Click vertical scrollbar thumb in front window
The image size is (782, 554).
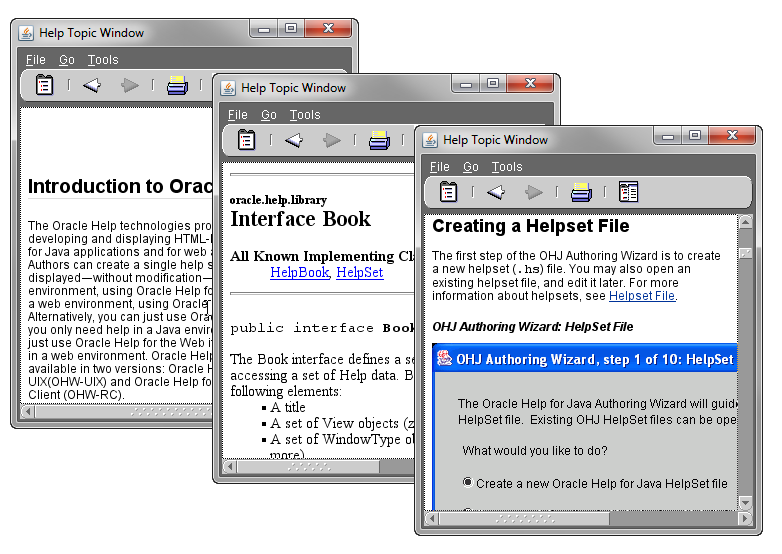(745, 253)
